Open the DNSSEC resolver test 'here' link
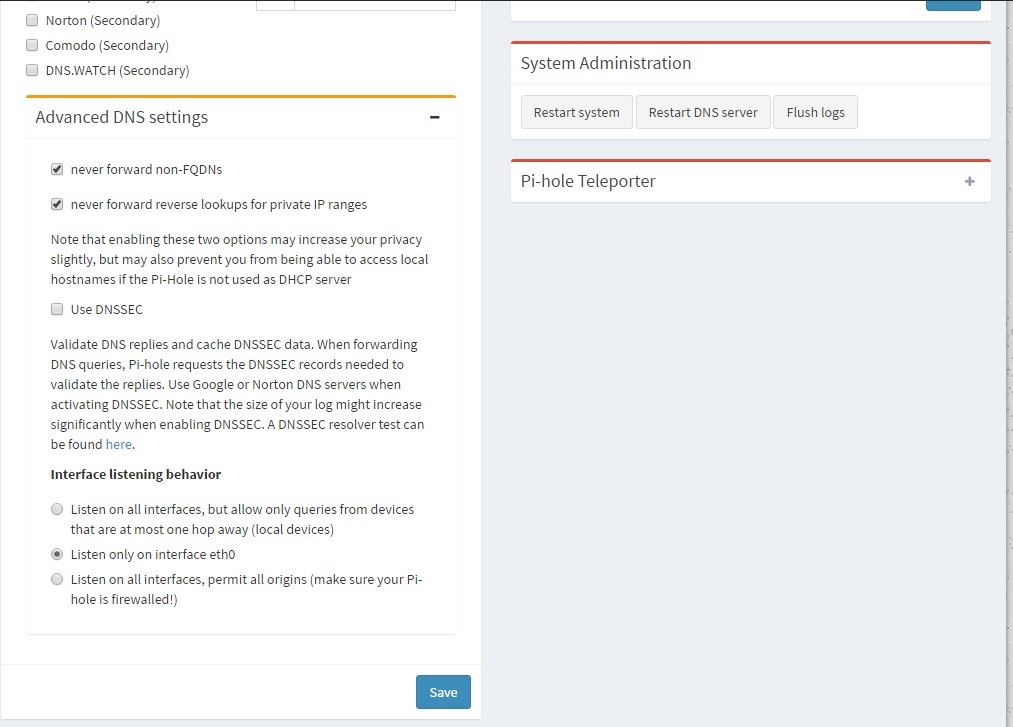Screen dimensions: 1013x727 pos(119,445)
